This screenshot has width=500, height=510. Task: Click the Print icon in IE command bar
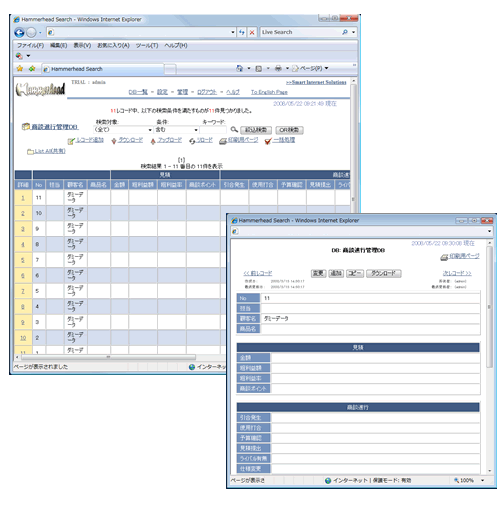(278, 68)
